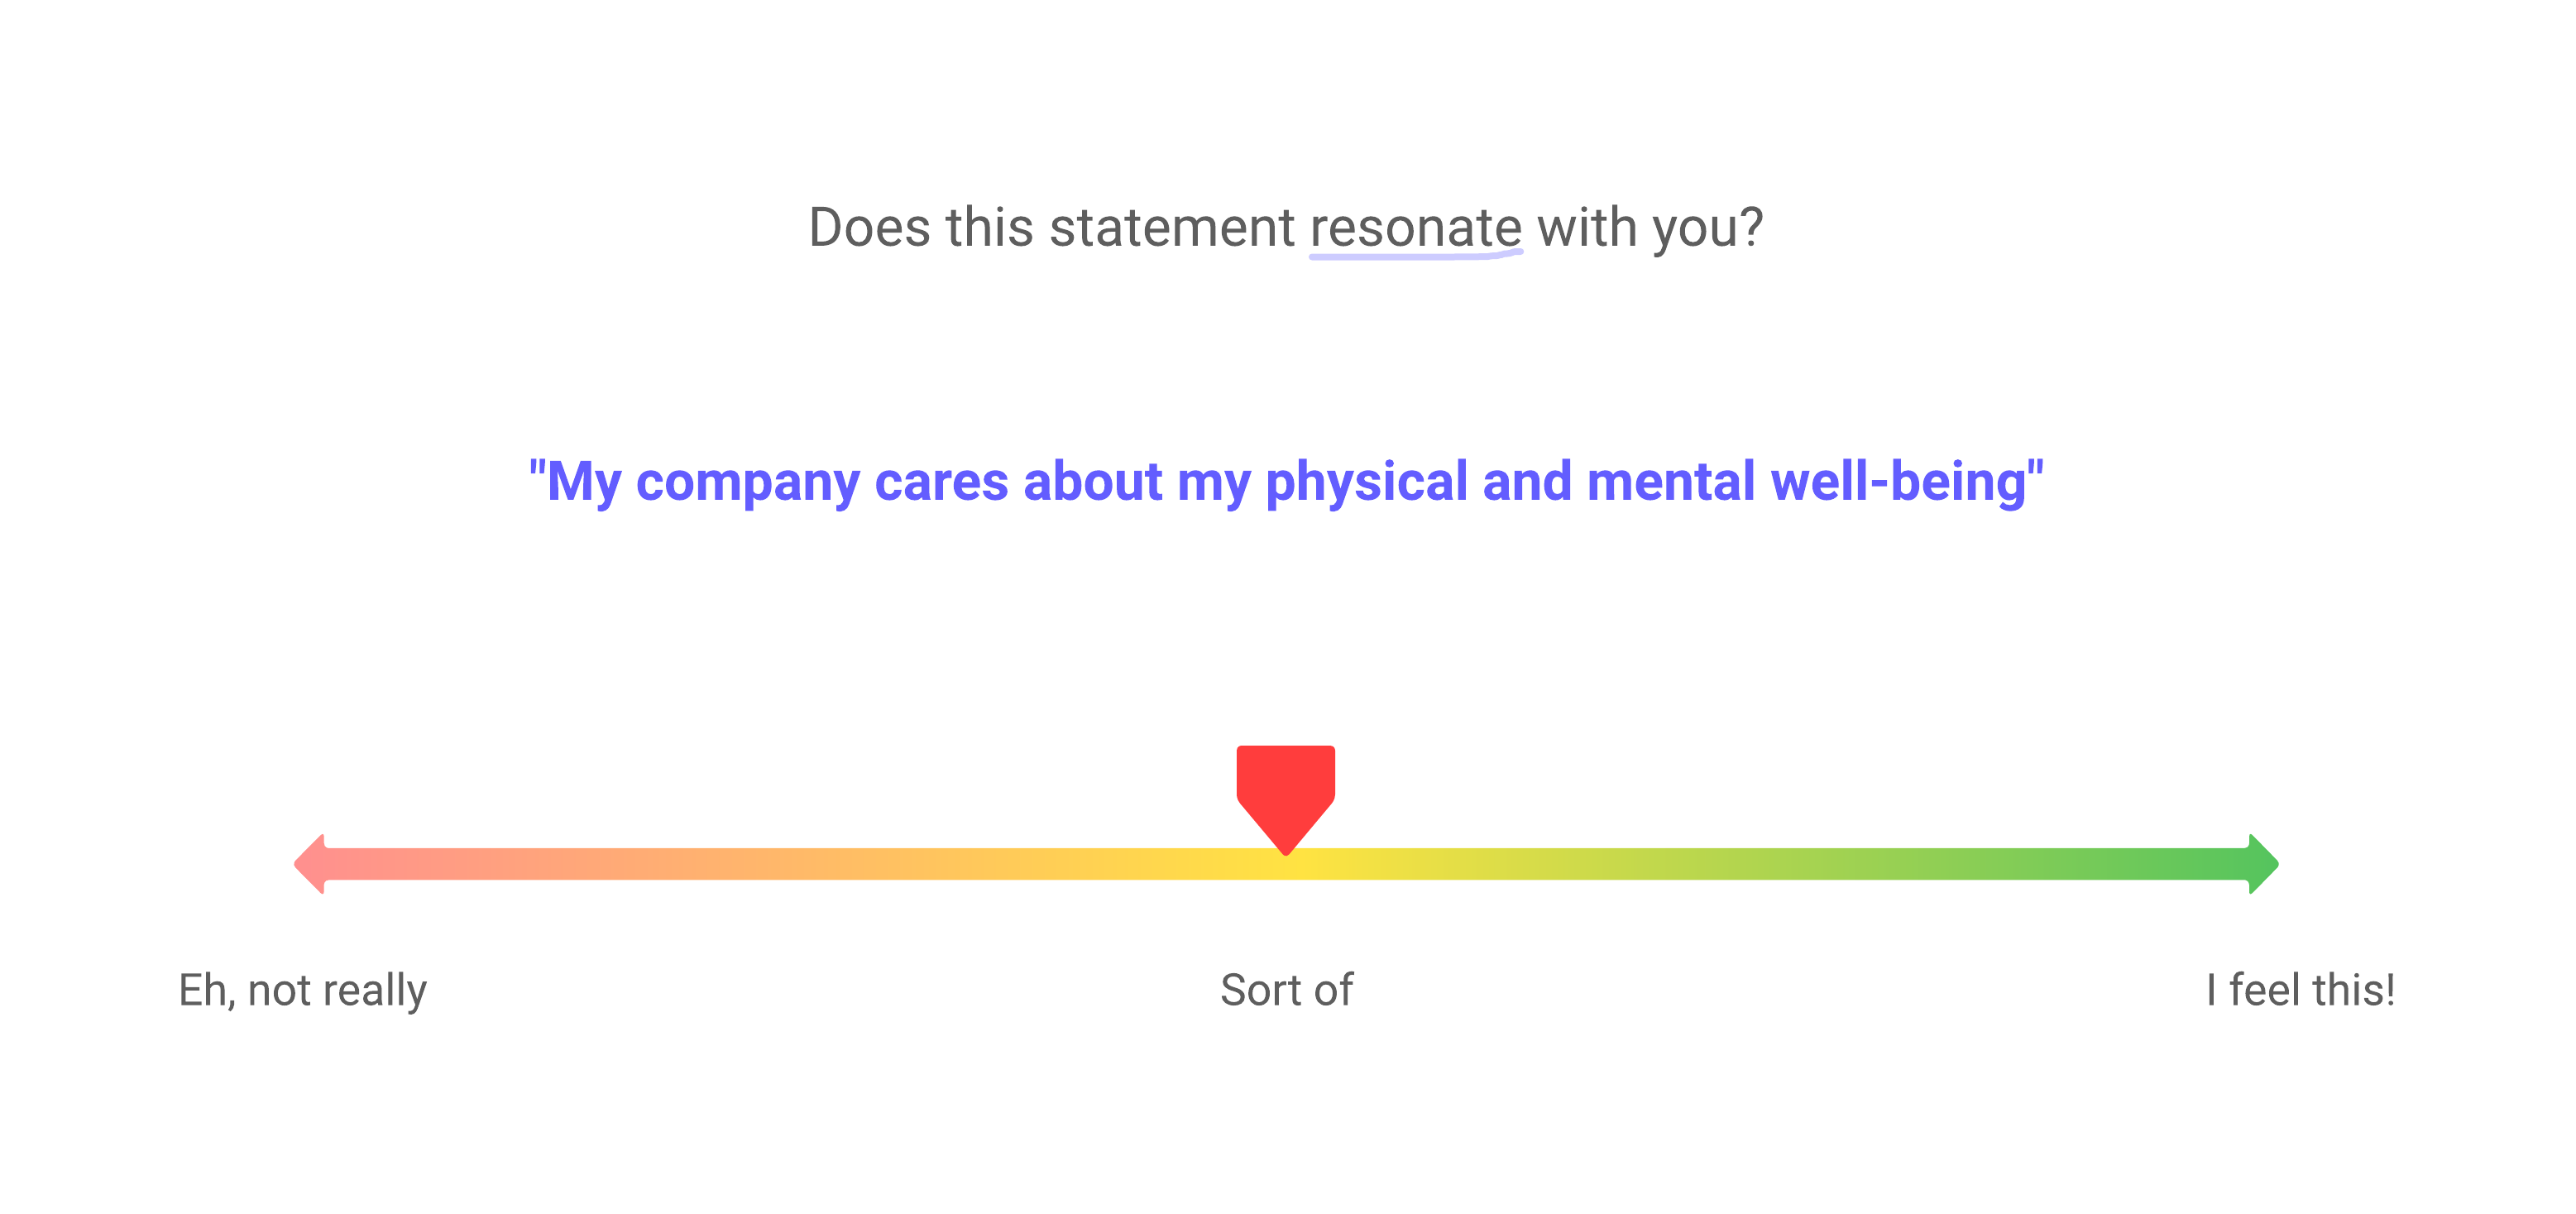
Task: Select the "Eh, not really" label
Action: (302, 990)
